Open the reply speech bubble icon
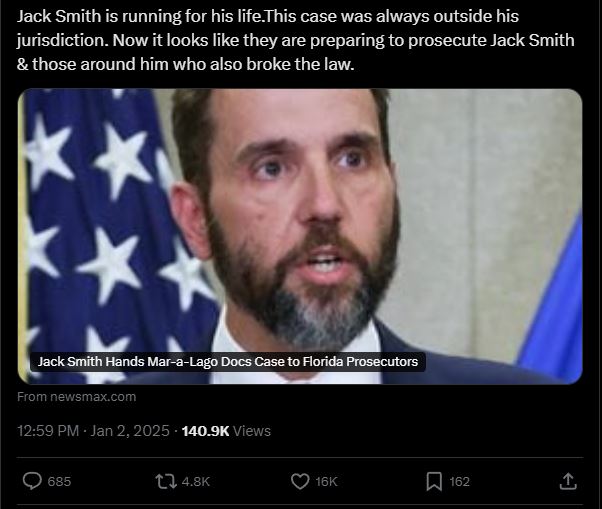Viewport: 602px width, 509px height. pos(32,481)
